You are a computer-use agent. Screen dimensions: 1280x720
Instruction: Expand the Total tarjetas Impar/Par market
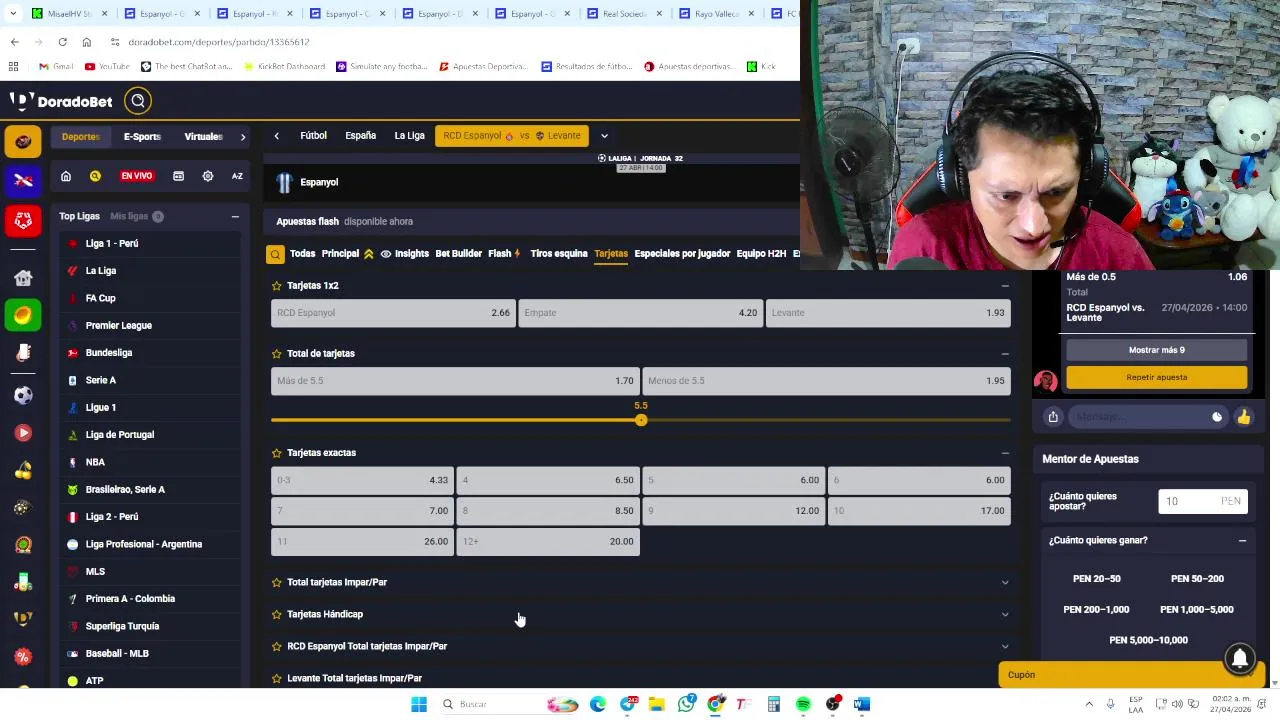(x=1005, y=582)
